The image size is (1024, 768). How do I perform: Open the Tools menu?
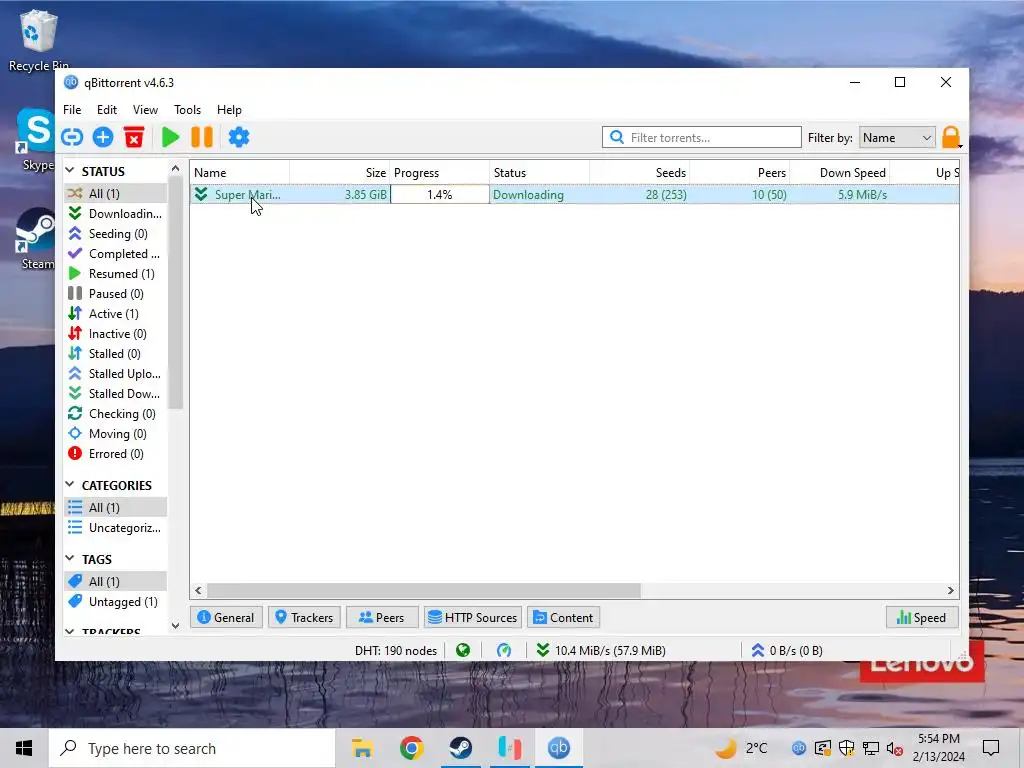[x=187, y=110]
